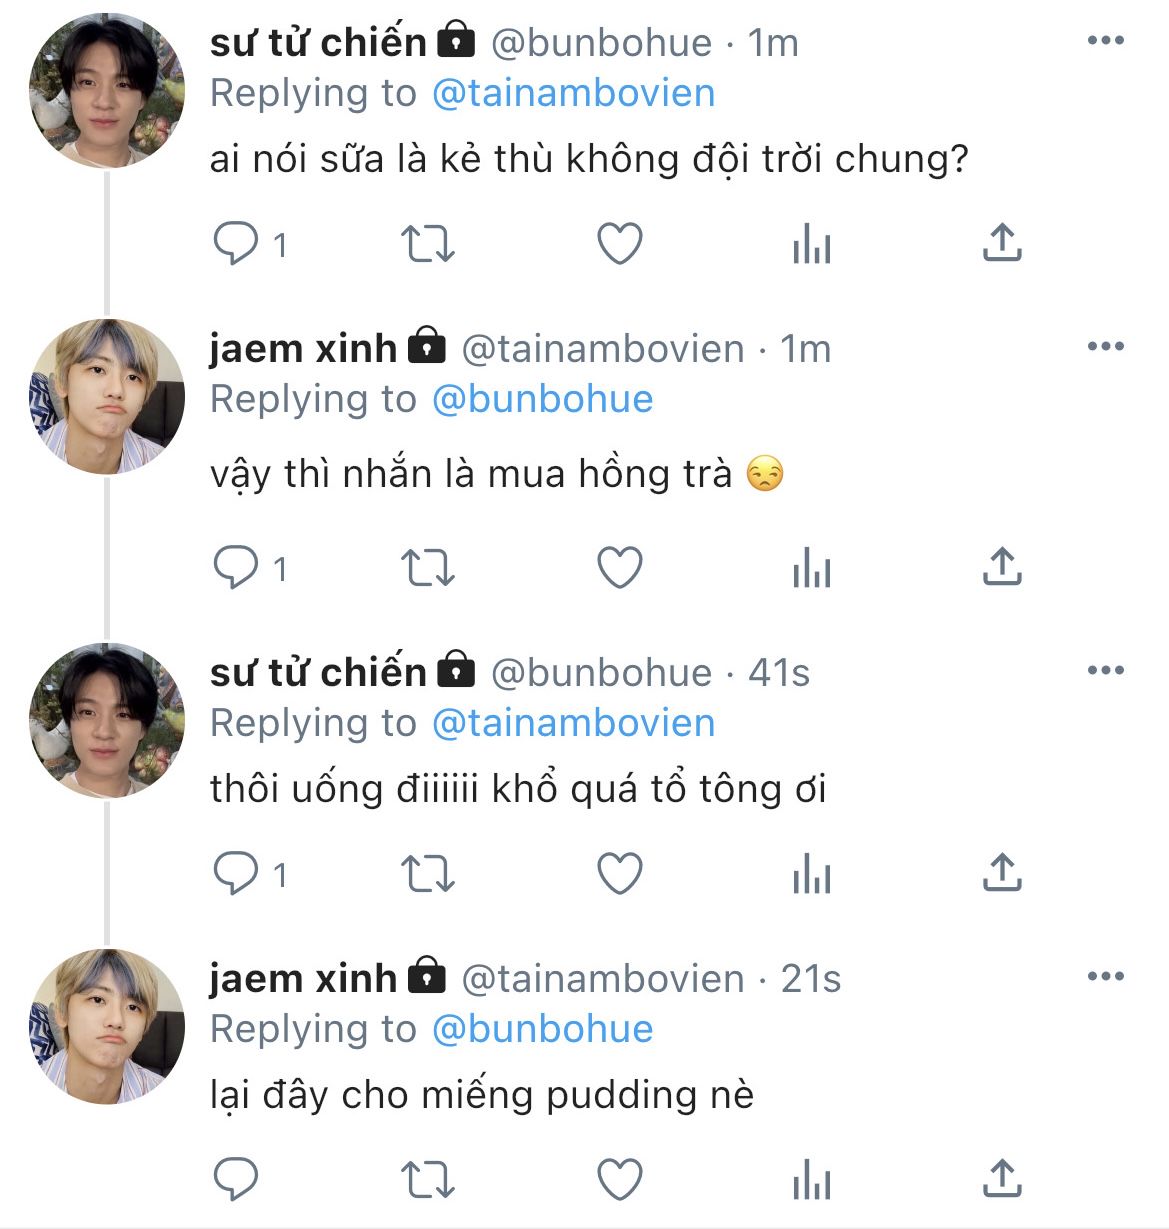Viewport: 1169px width, 1229px height.
Task: Open sư tử chiến's avatar on the first tweet
Action: tap(107, 91)
